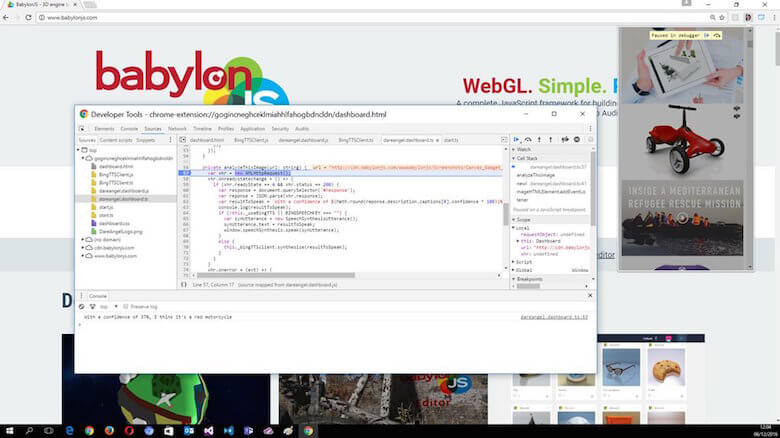Switch to the Network tab in DevTools

tap(177, 129)
